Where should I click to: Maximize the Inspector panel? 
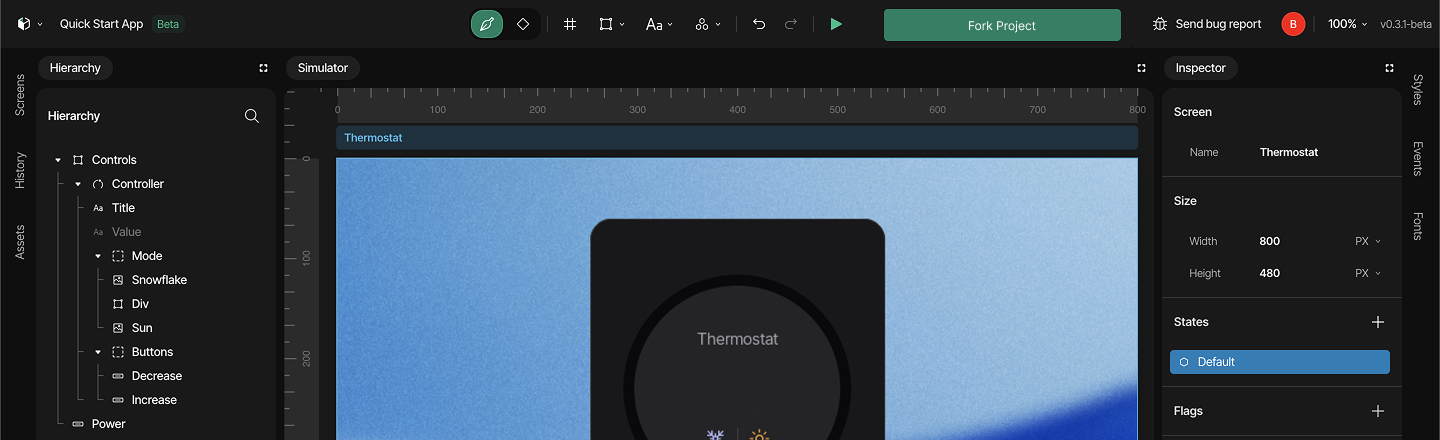pos(1389,68)
